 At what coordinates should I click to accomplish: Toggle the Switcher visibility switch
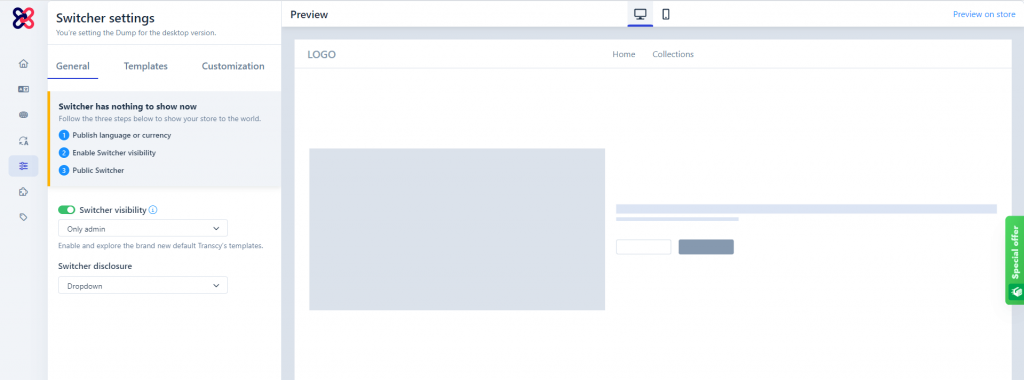pos(67,210)
